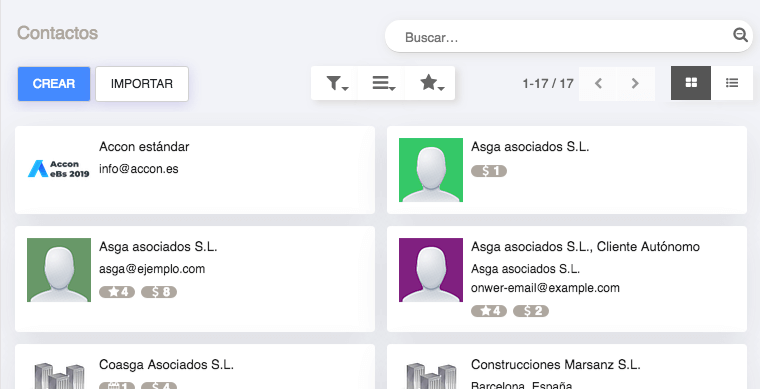Click building icon of Coasga Asociados
760x389 pixels.
pyautogui.click(x=59, y=376)
